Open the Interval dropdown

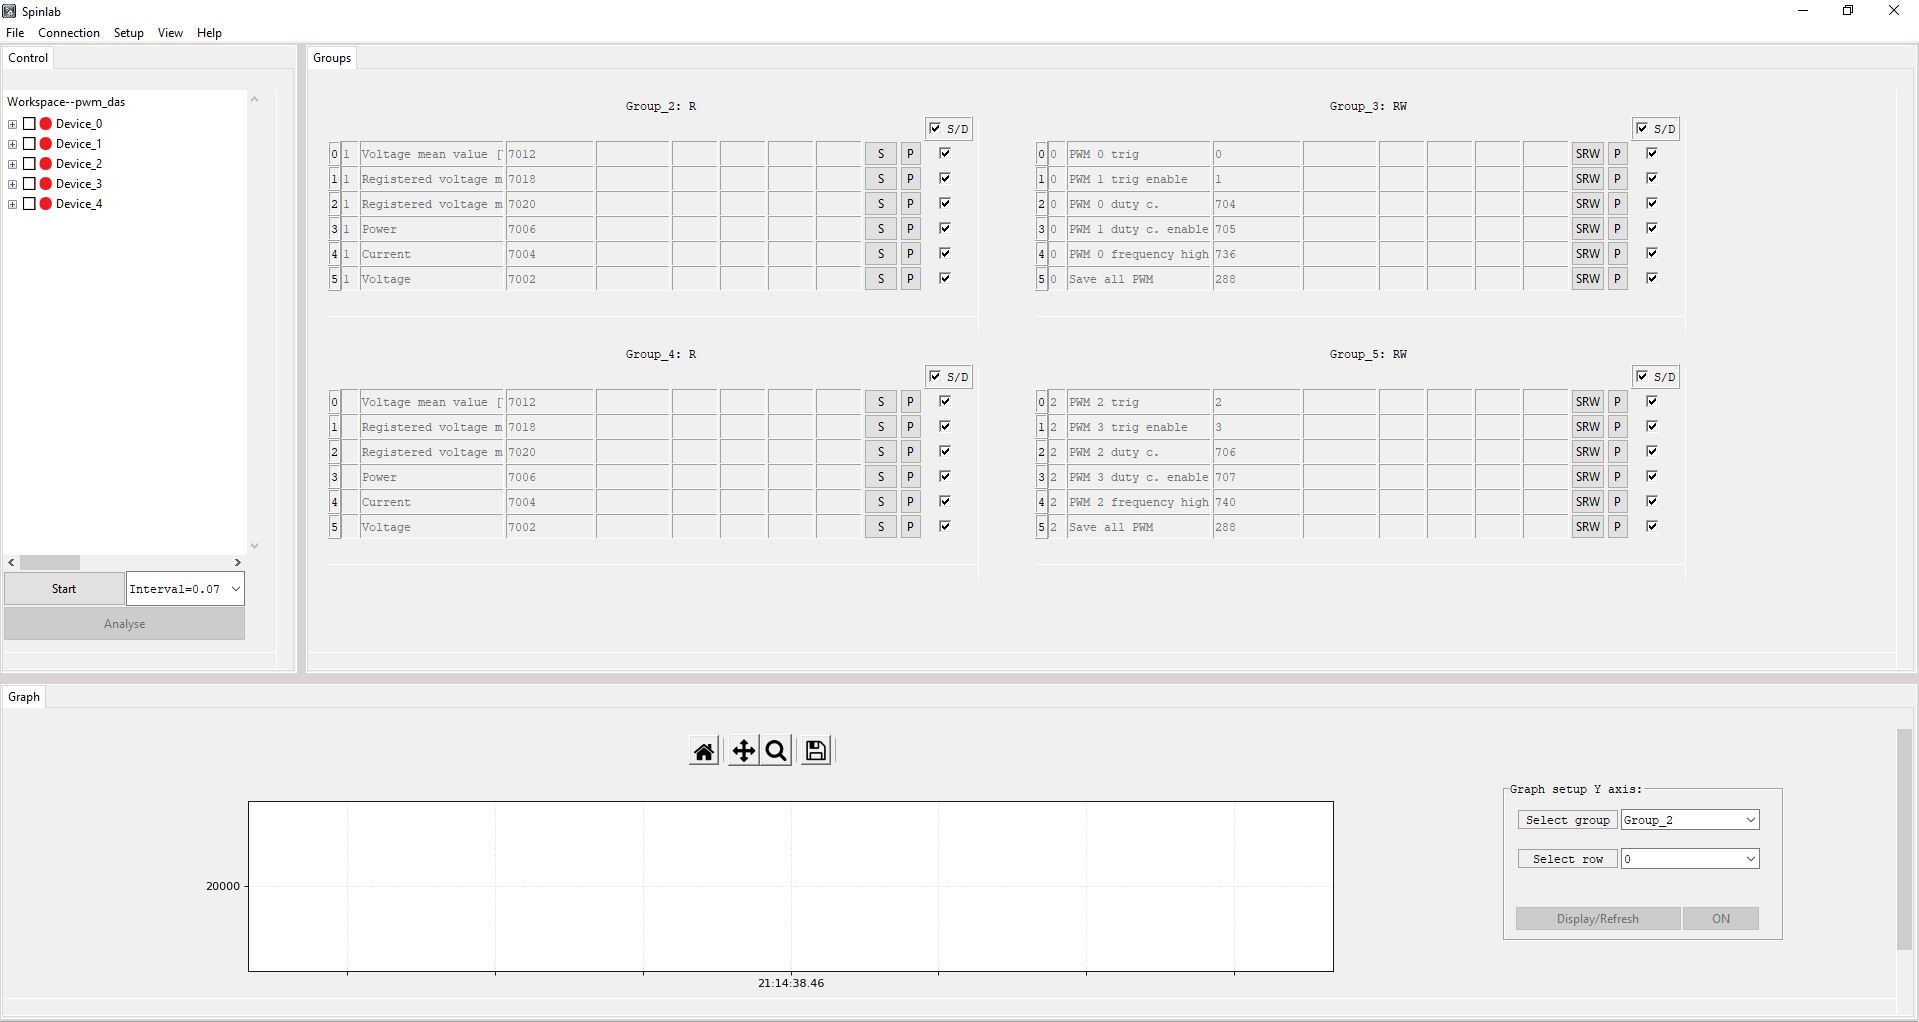click(x=236, y=589)
